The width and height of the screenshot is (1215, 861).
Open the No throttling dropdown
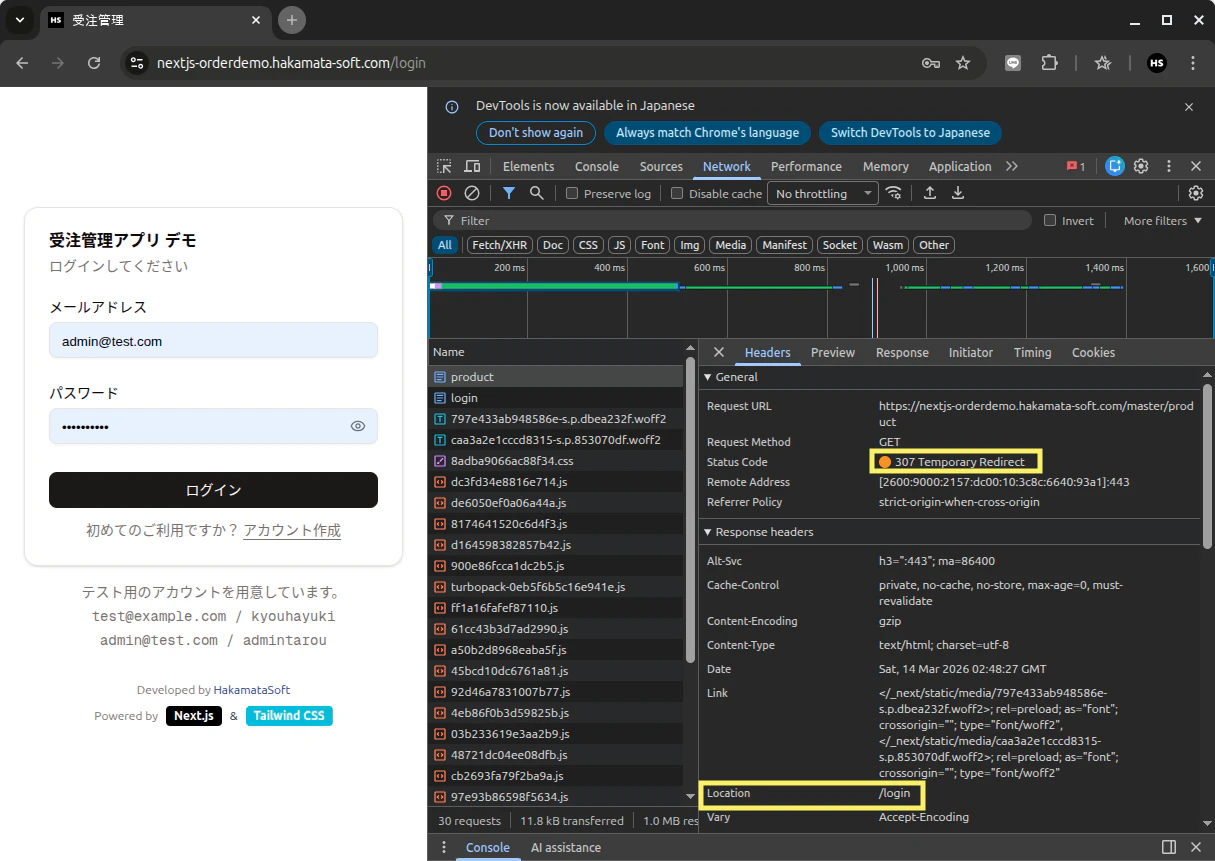[822, 193]
